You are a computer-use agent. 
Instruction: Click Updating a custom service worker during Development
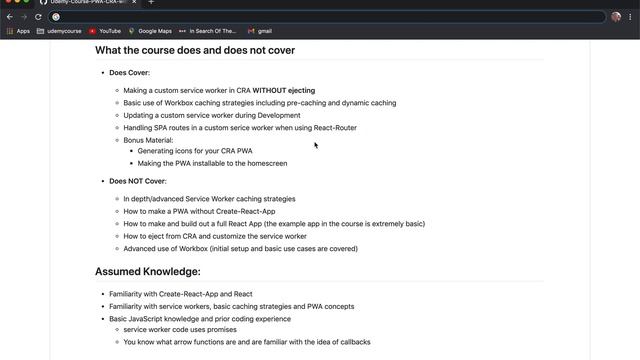pyautogui.click(x=212, y=116)
